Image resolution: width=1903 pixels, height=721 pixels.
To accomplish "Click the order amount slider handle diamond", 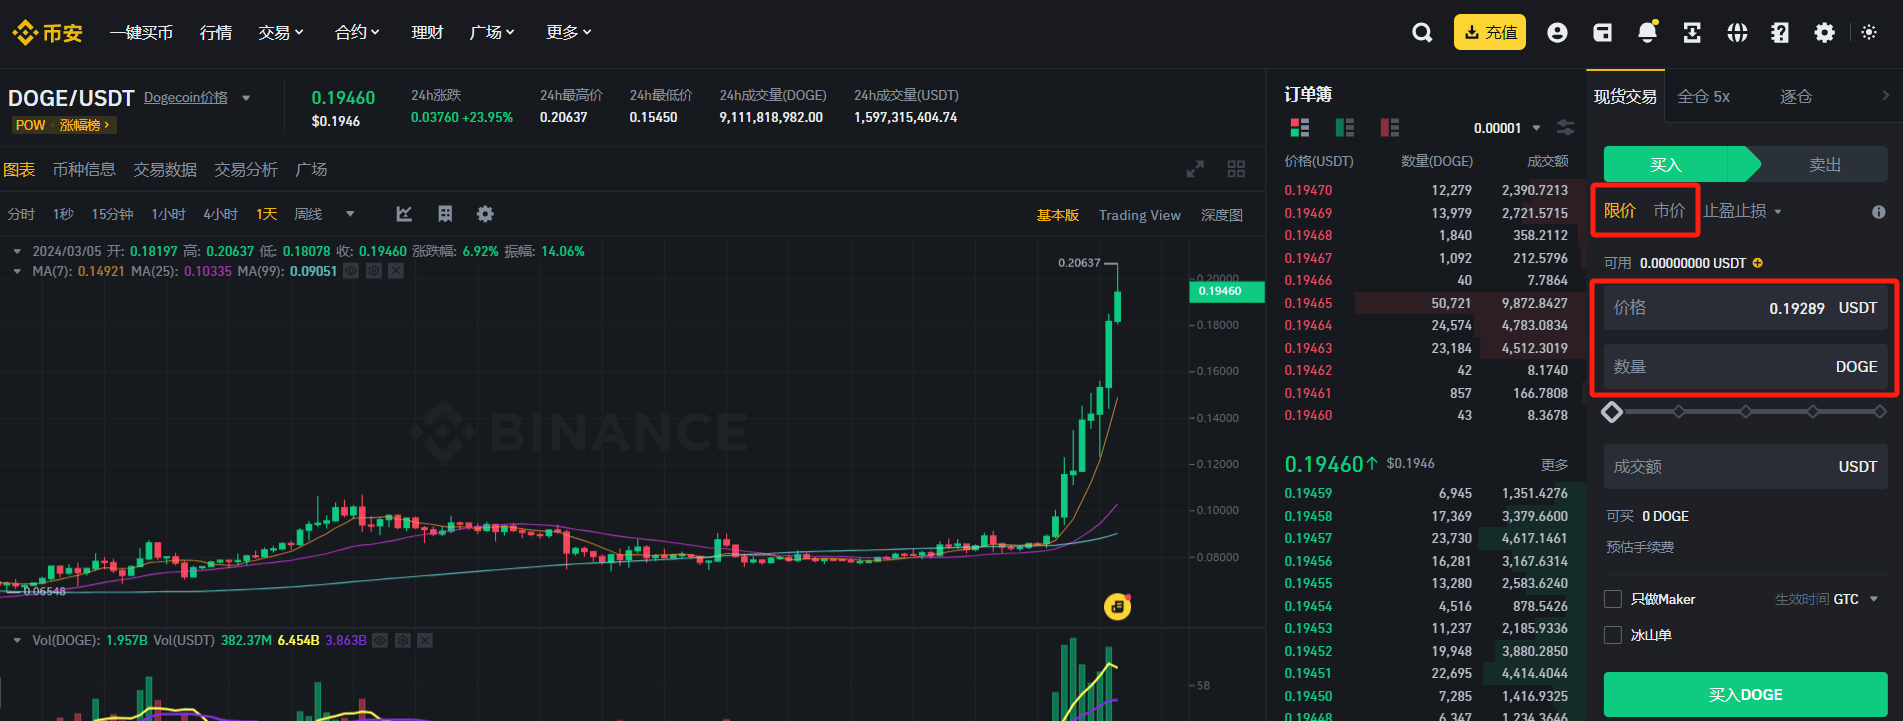I will point(1612,411).
